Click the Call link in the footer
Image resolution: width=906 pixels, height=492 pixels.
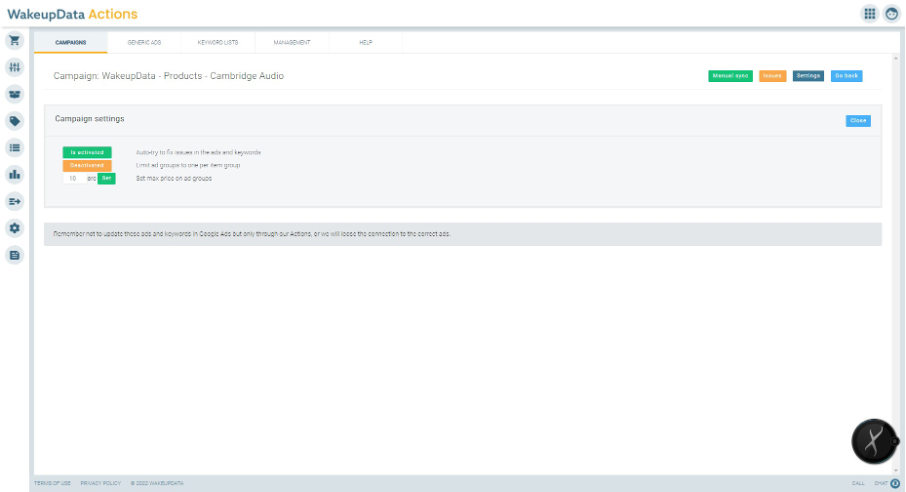tap(858, 483)
